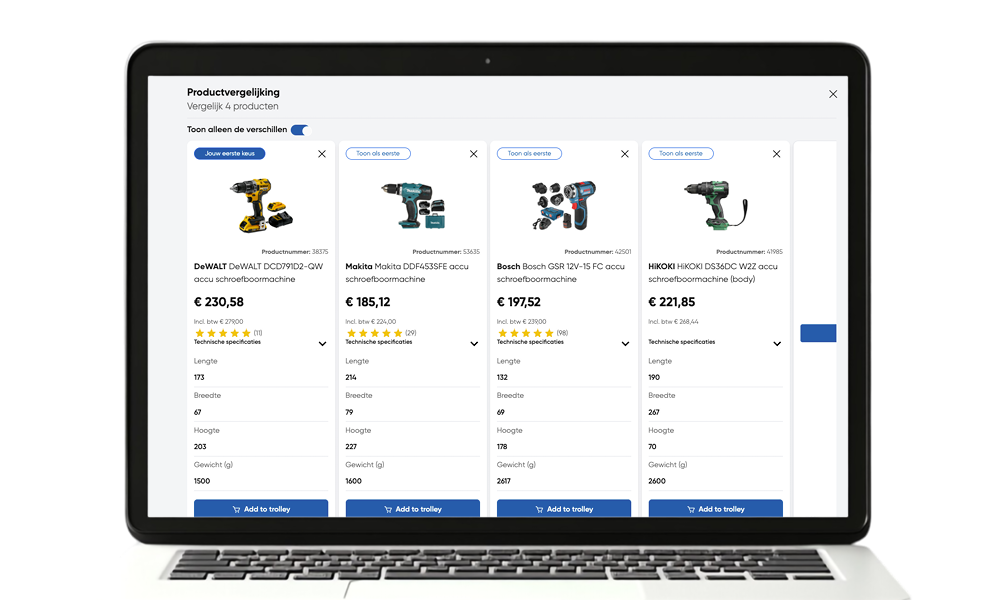Add Makita drill to trolley
Viewport: 1000px width, 600px height.
point(413,509)
